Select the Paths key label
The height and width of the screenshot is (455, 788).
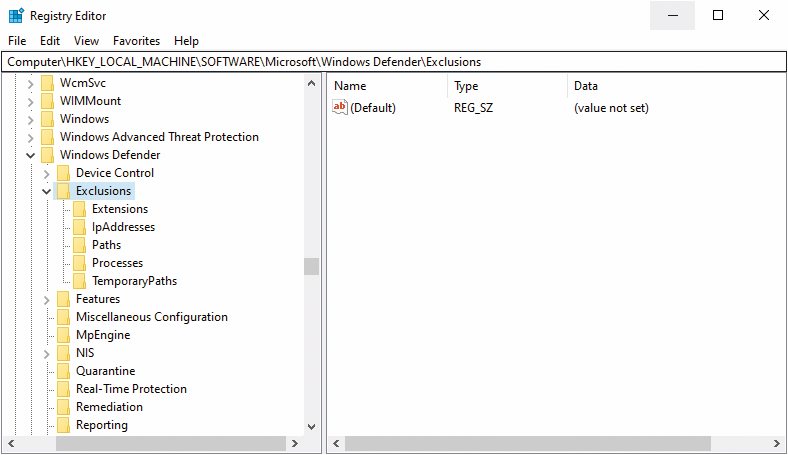[x=107, y=245]
